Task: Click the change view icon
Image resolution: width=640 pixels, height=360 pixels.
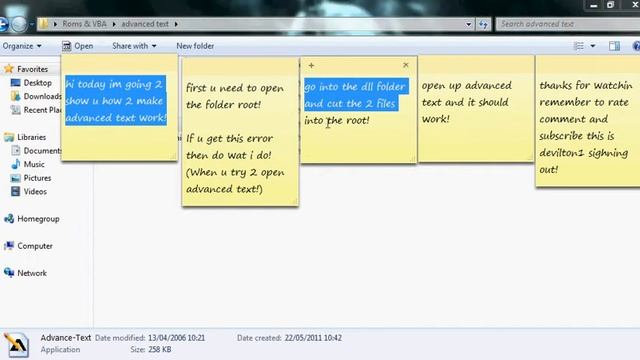Action: point(579,46)
